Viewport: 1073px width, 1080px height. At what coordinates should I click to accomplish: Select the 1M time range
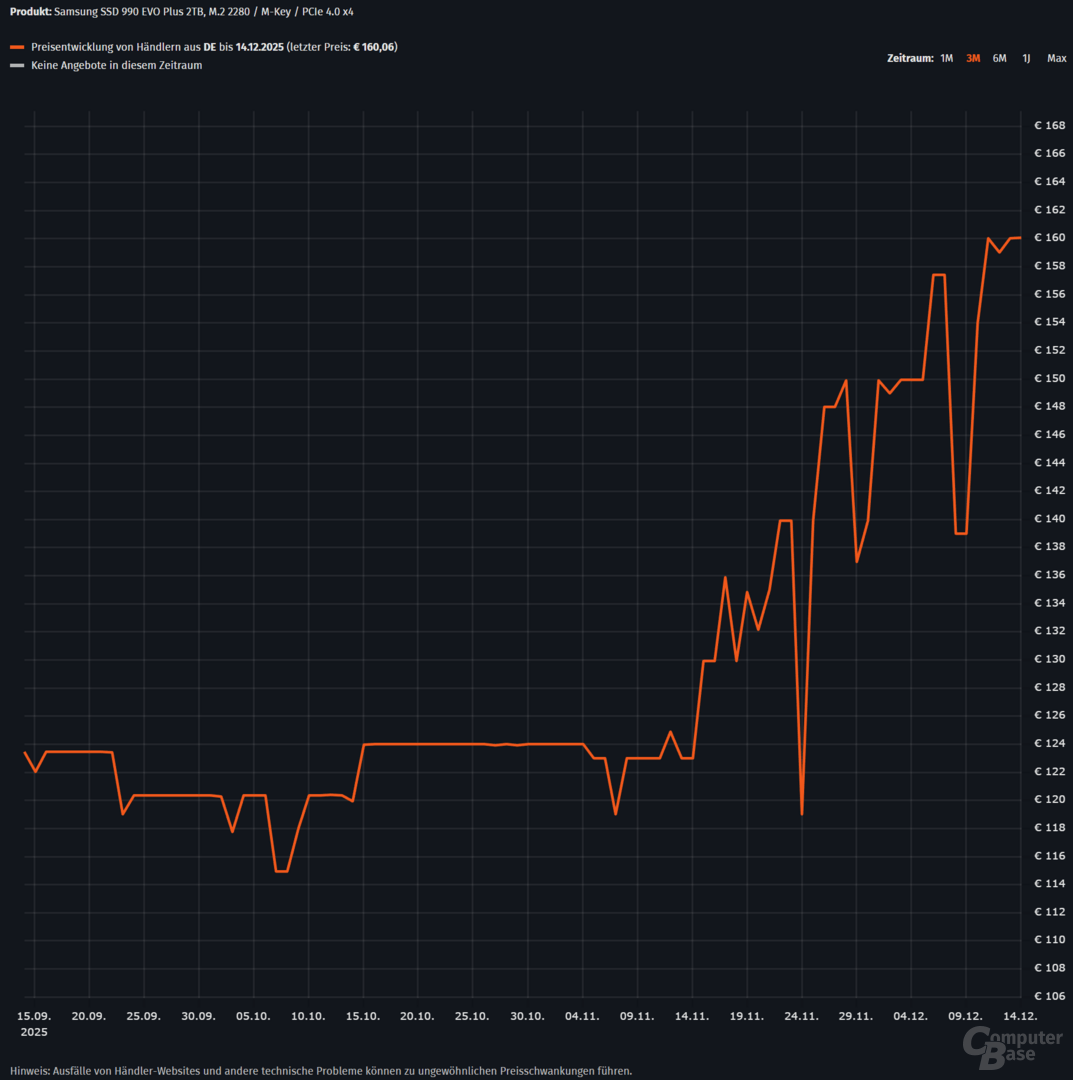point(946,58)
